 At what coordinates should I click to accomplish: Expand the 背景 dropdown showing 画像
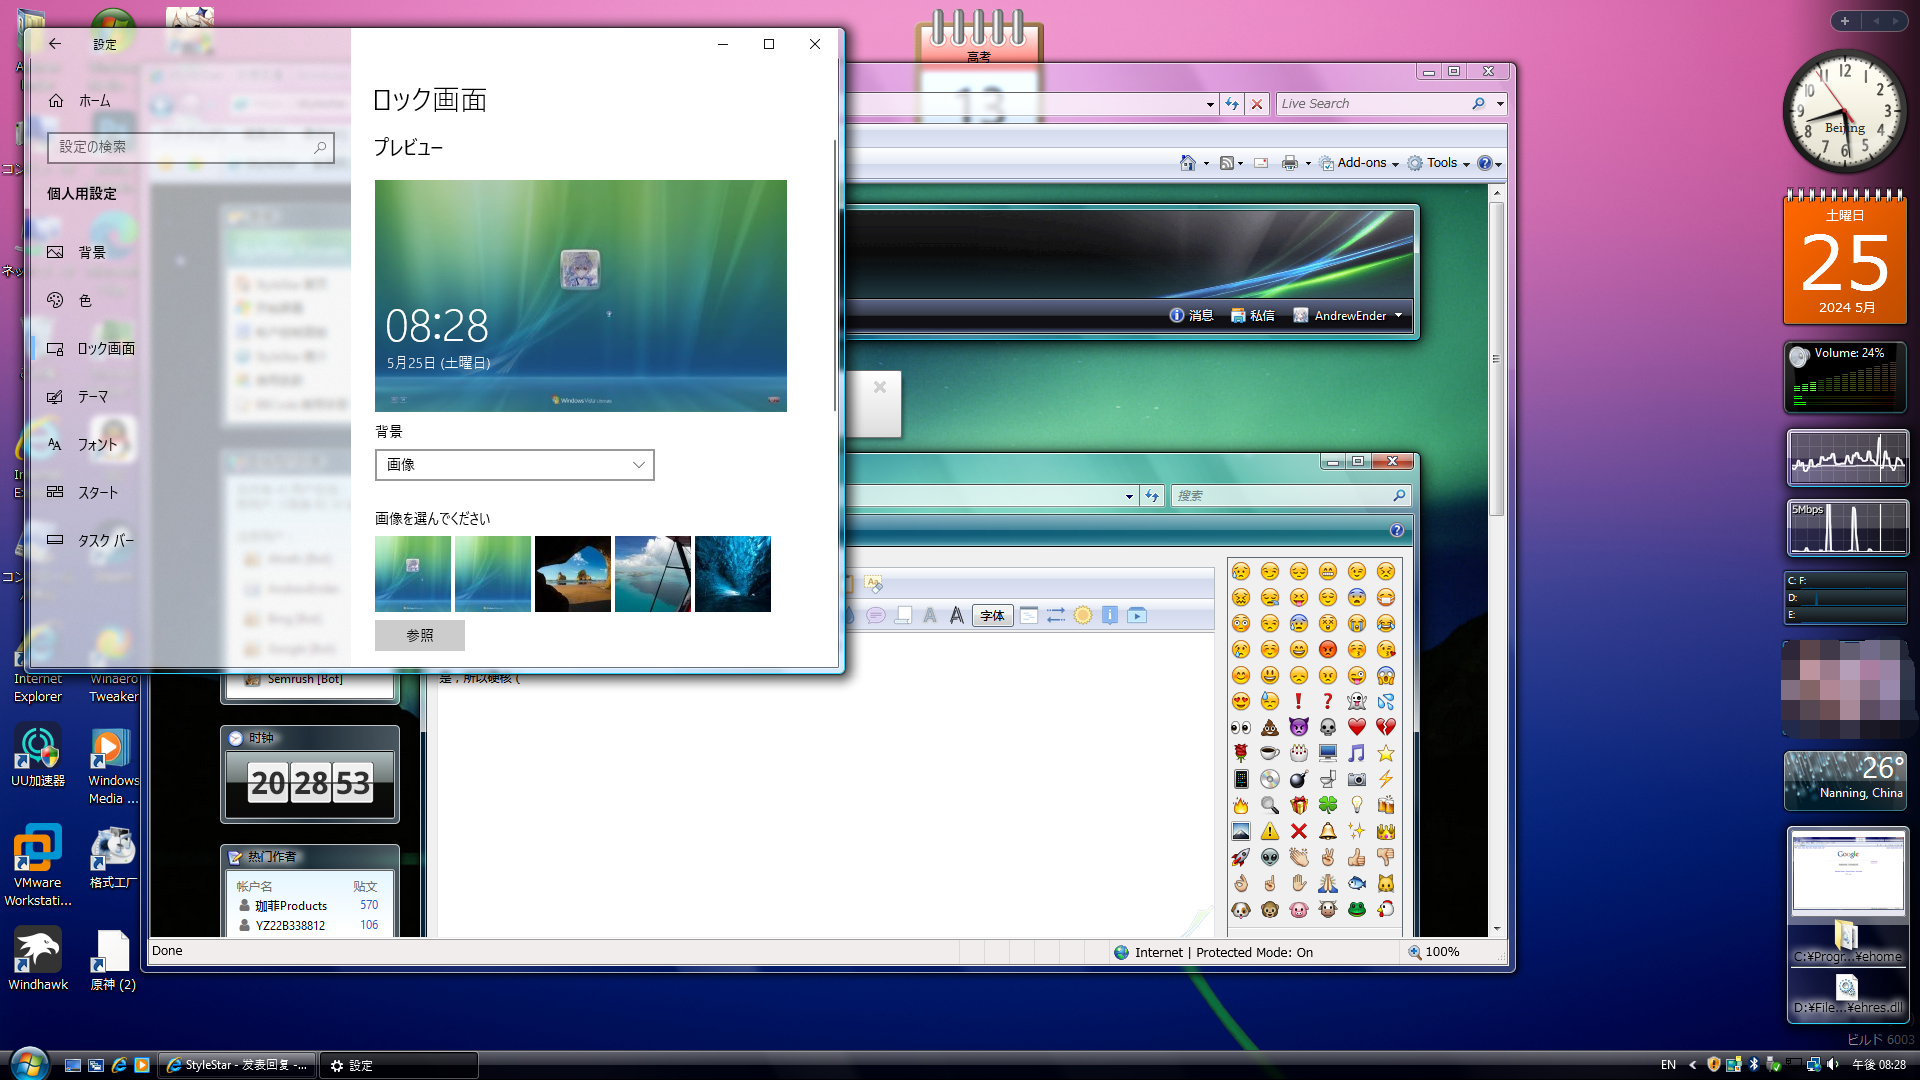[514, 465]
